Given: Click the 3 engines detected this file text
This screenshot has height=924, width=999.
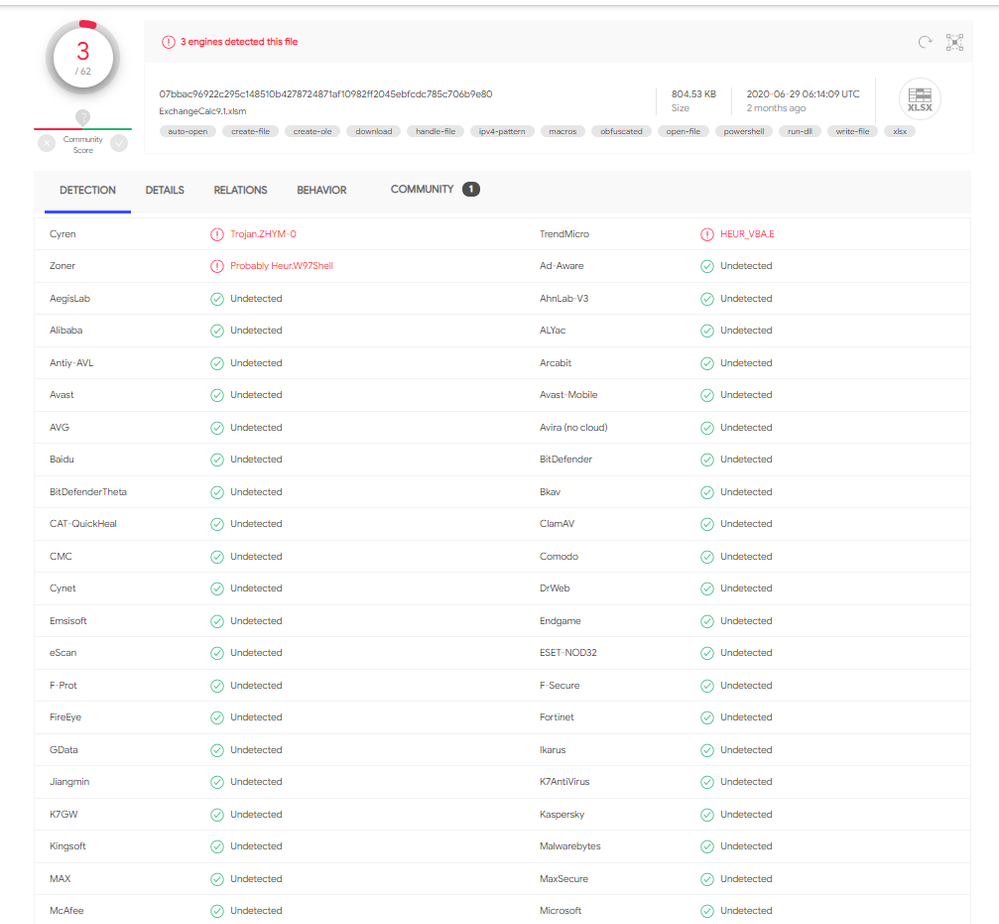Looking at the screenshot, I should pos(239,42).
